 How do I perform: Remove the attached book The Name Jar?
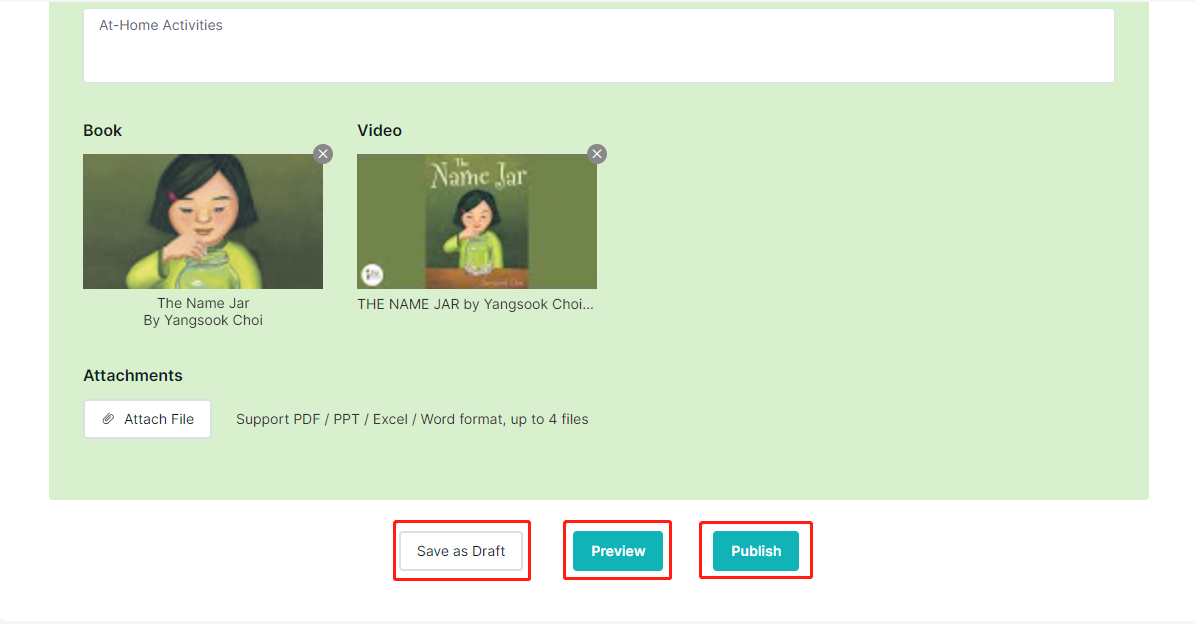[323, 154]
